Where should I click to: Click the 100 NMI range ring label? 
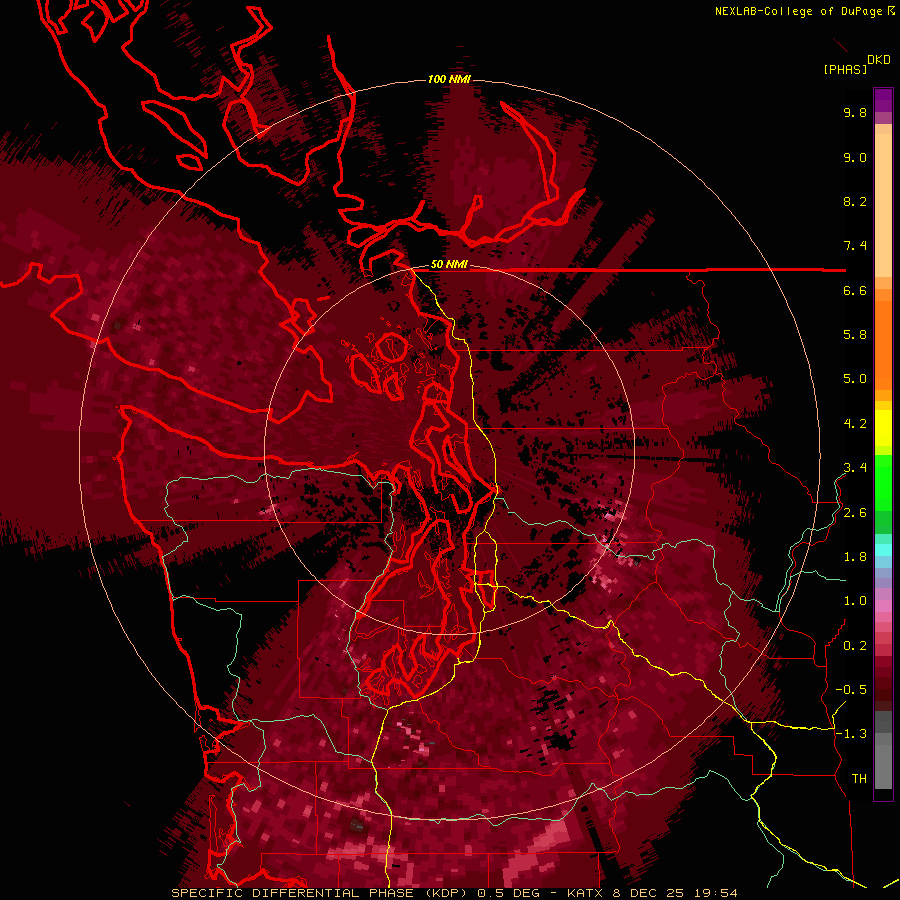tap(449, 79)
